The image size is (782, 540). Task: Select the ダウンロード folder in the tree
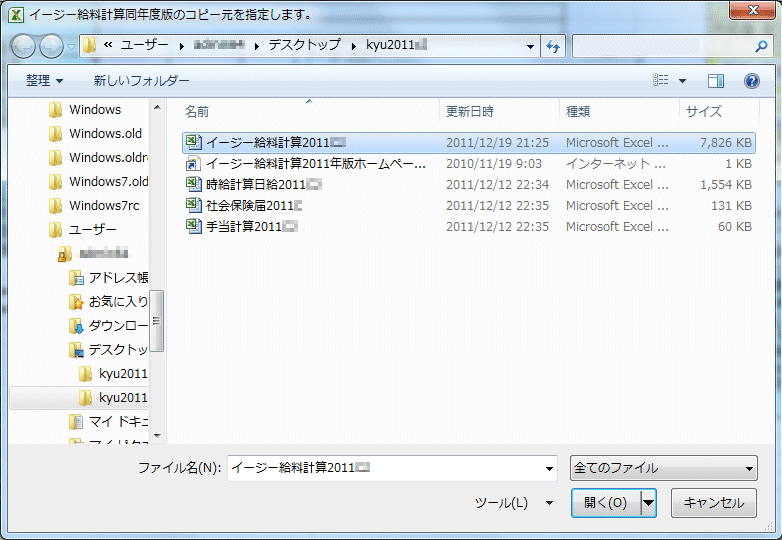coord(117,326)
